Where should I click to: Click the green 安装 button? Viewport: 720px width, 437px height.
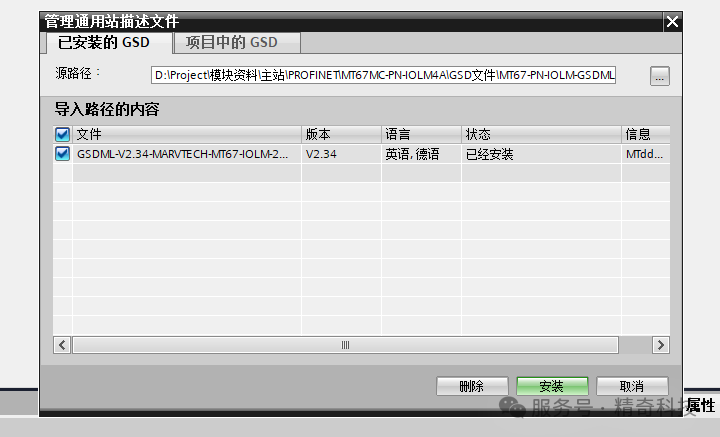click(x=552, y=386)
